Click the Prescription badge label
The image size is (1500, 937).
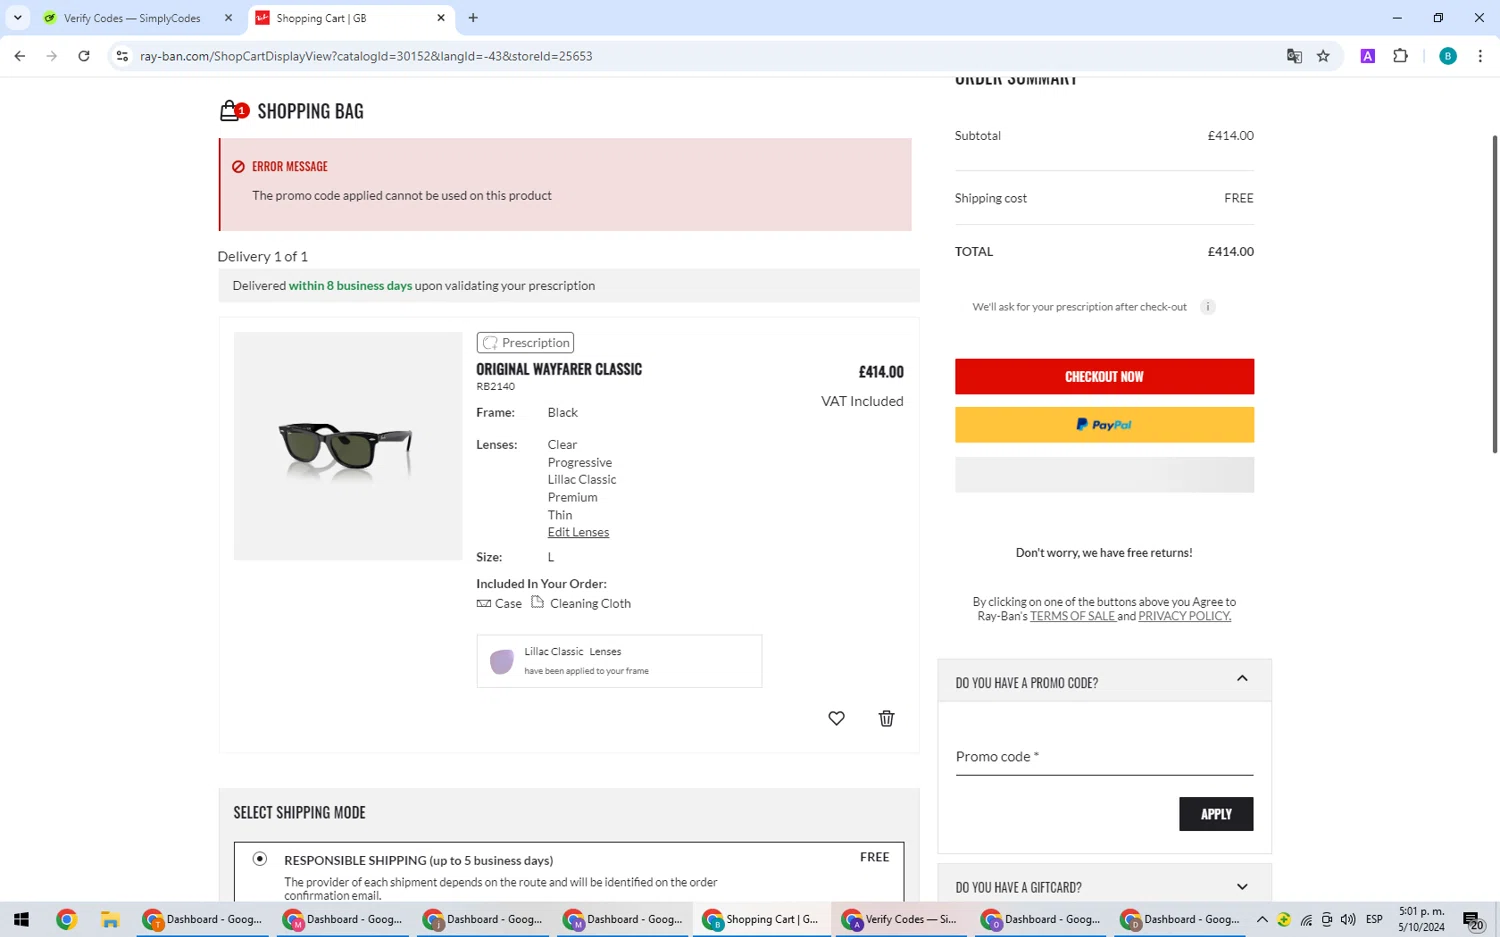click(x=525, y=343)
